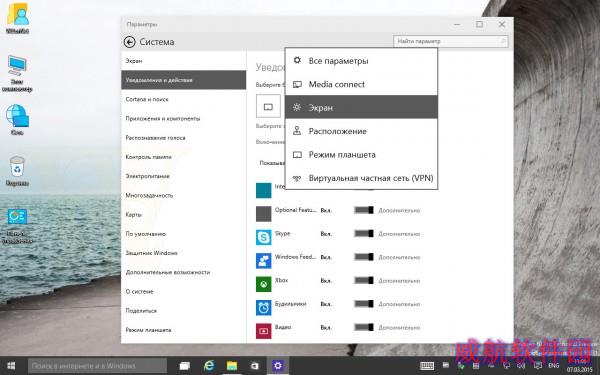Viewport: 600px width, 375px height.
Task: Select Электропитание in sidebar
Action: [x=184, y=176]
